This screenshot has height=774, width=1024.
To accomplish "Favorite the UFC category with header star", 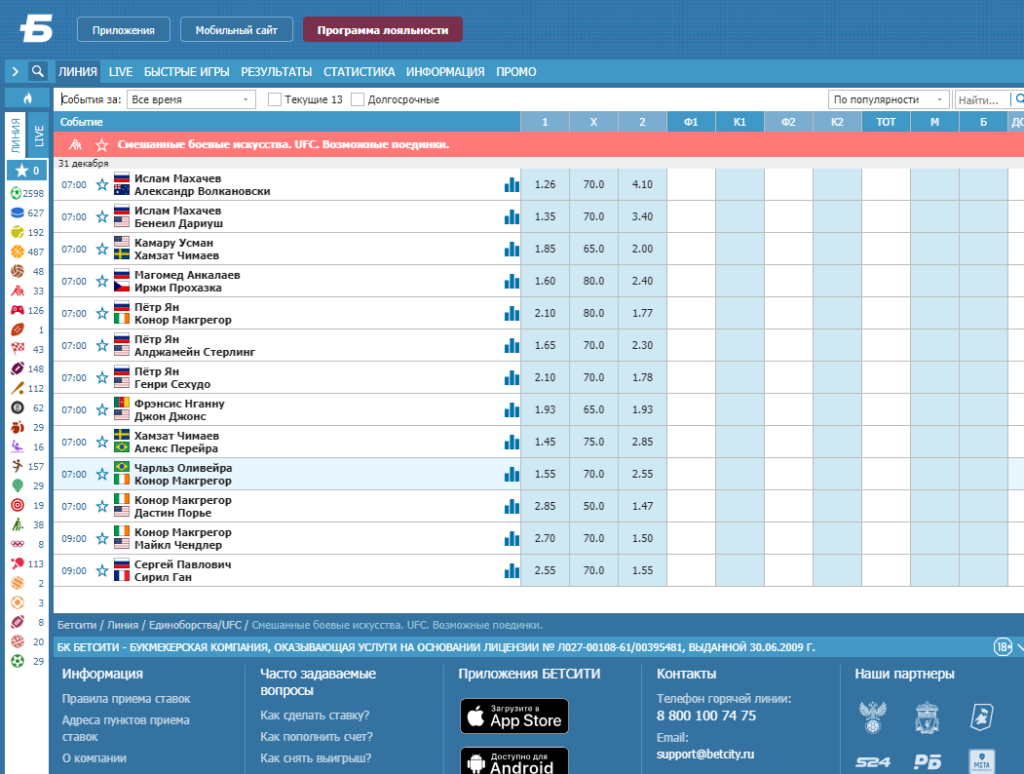I will click(x=101, y=145).
